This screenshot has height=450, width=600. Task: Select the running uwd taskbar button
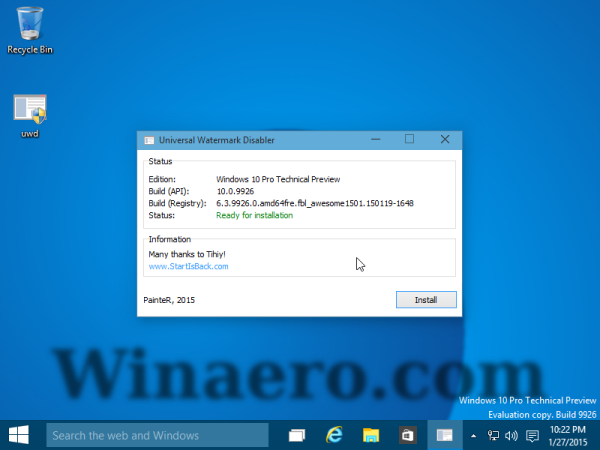point(445,435)
